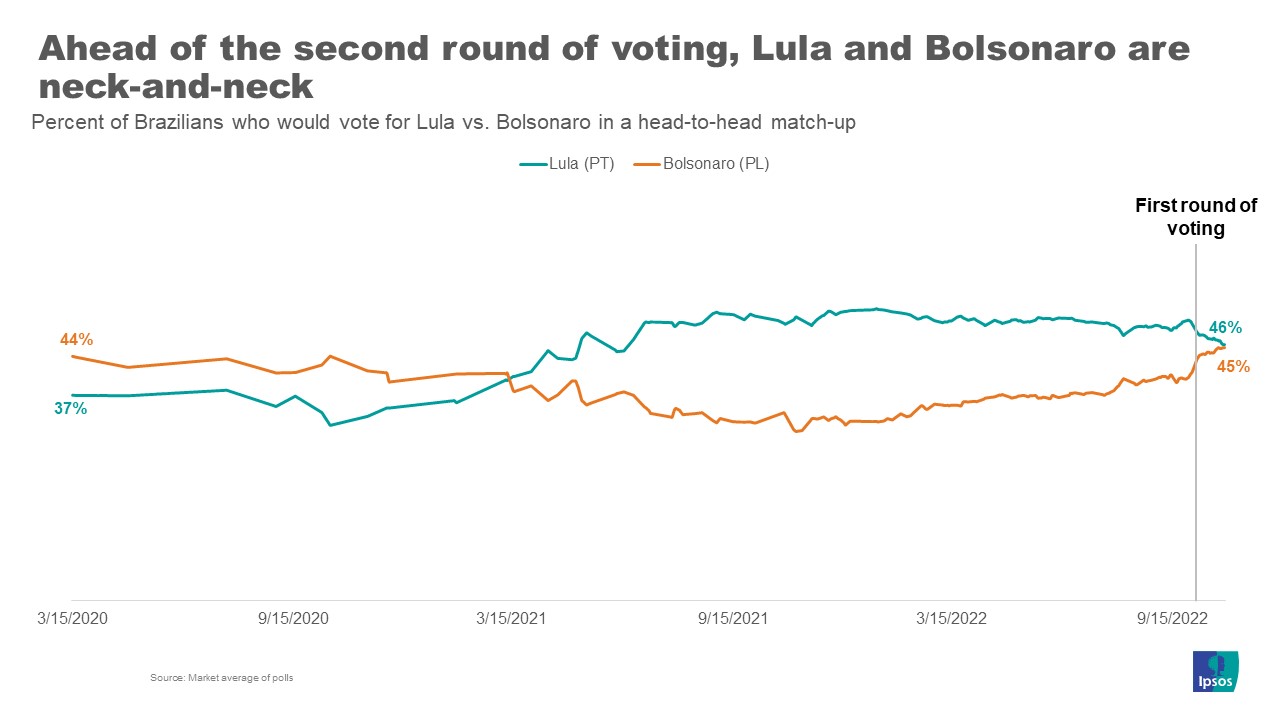
Task: Select the 9/15/2021 axis date
Action: [733, 618]
